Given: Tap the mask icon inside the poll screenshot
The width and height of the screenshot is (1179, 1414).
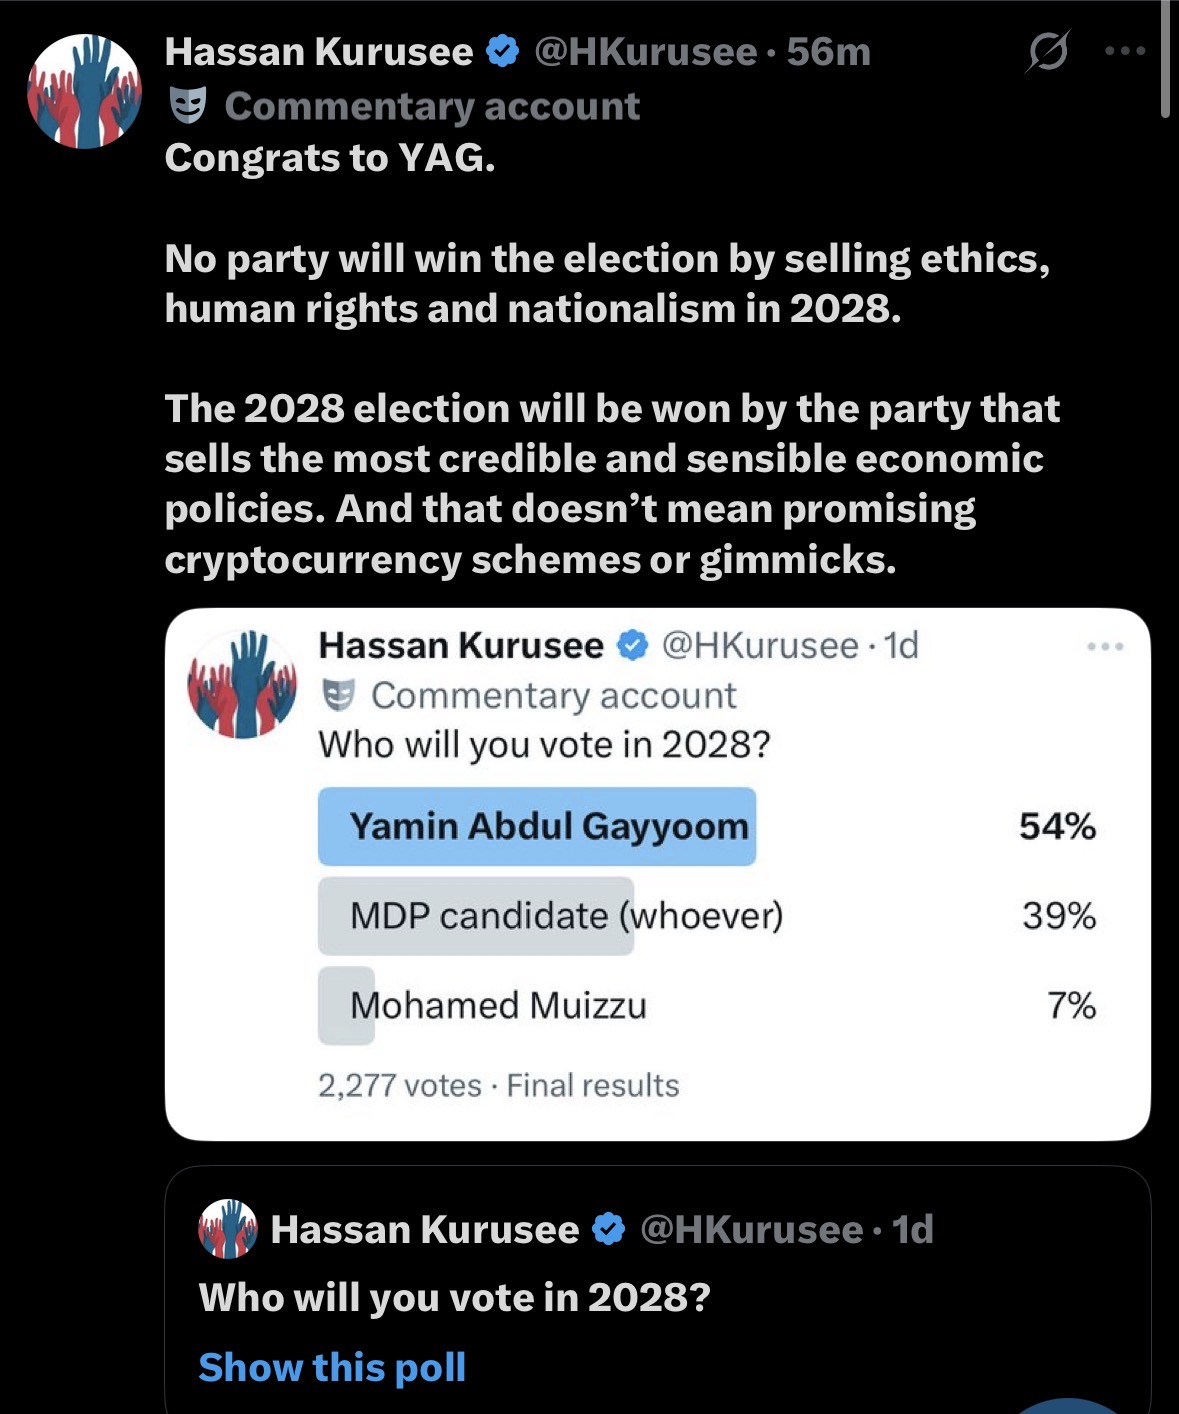Looking at the screenshot, I should (x=340, y=694).
